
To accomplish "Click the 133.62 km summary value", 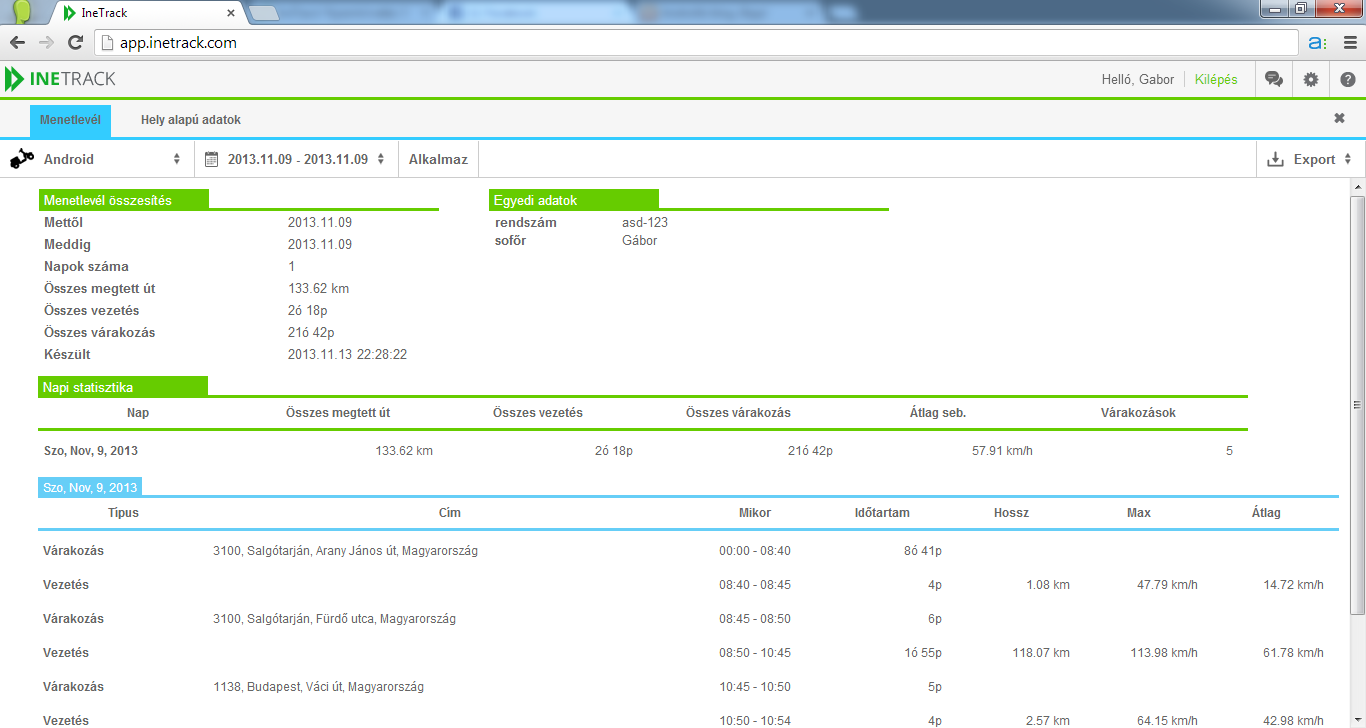I will (318, 289).
